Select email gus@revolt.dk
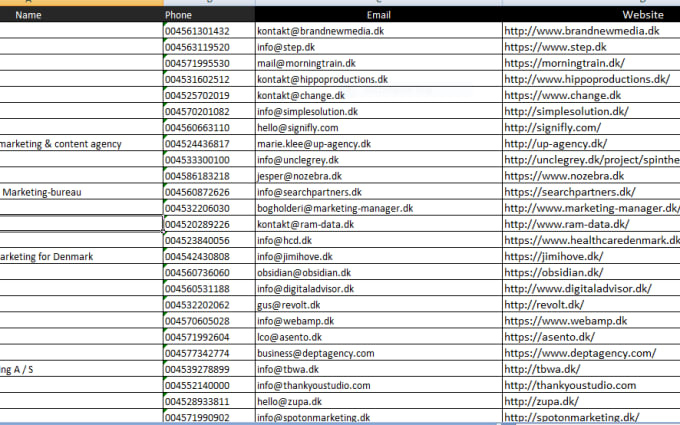 point(288,305)
